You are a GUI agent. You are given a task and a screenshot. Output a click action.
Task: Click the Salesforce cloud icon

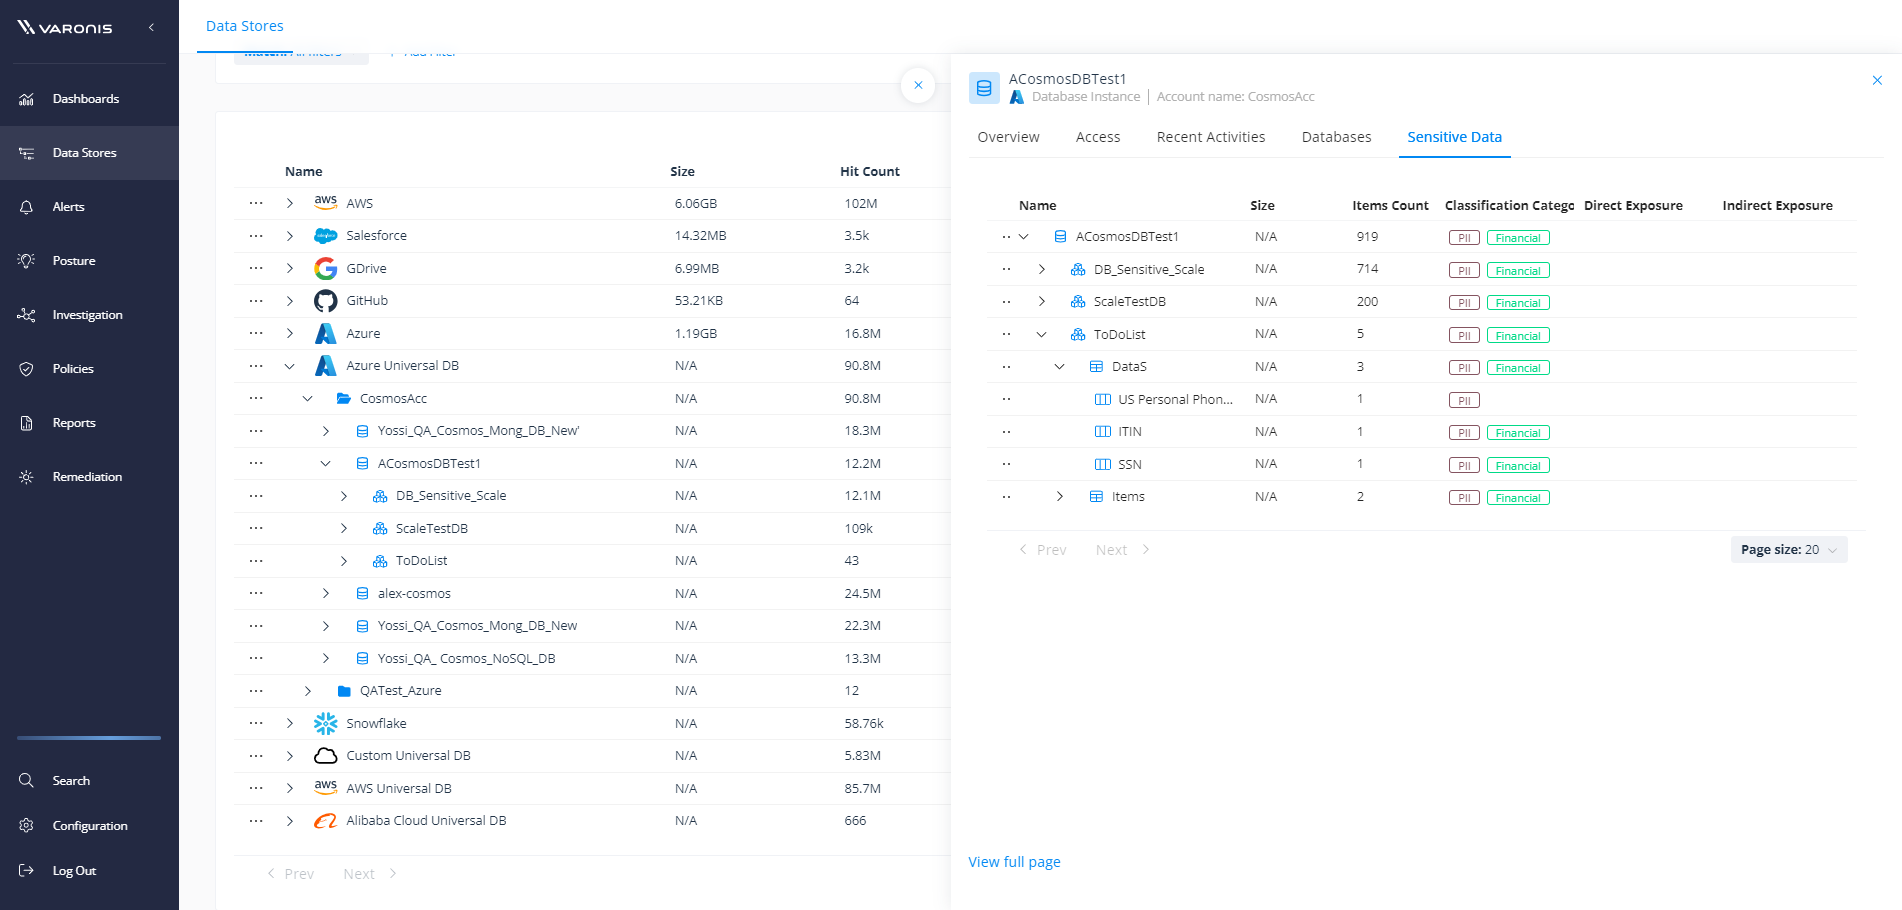[x=325, y=236]
